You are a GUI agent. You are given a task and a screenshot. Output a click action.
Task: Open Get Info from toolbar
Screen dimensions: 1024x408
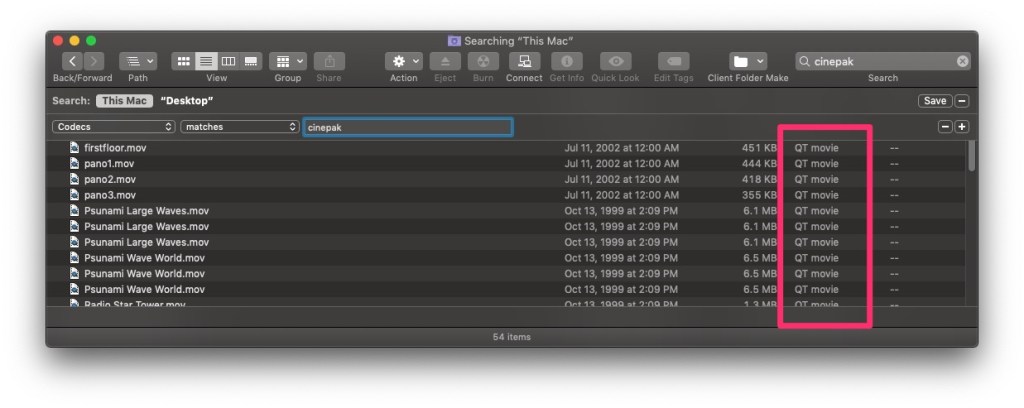pos(565,61)
